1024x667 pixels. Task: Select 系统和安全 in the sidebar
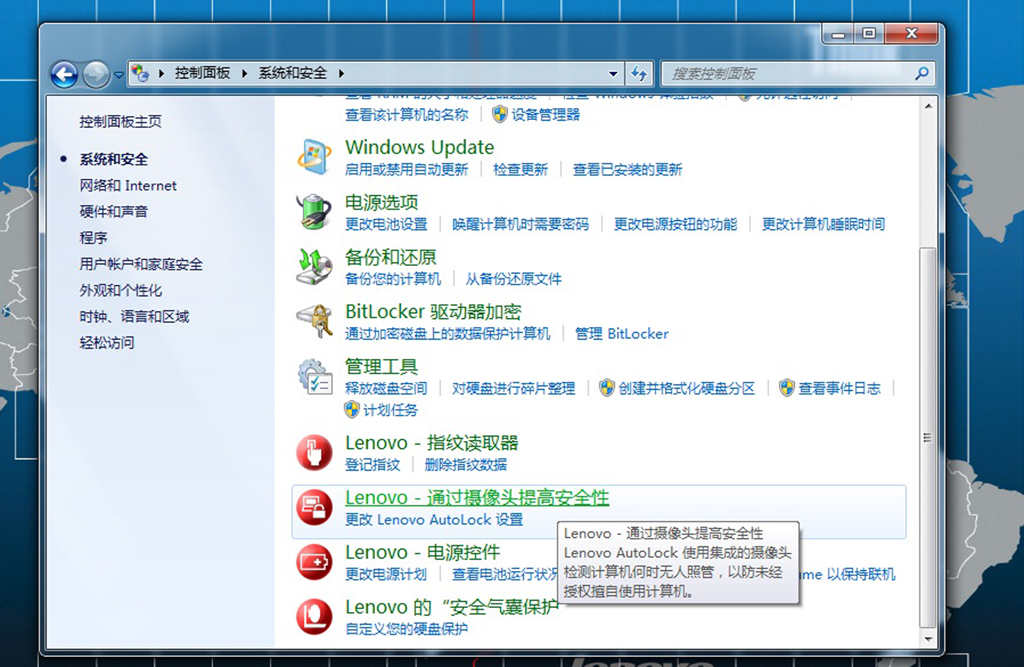pos(114,159)
